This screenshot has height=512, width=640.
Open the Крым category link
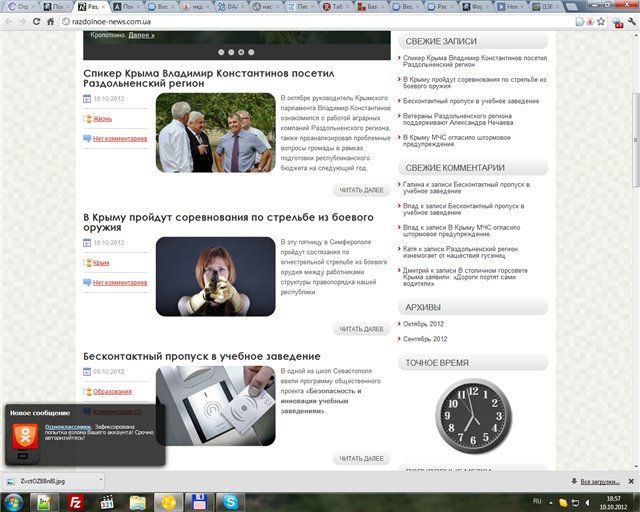click(x=101, y=263)
